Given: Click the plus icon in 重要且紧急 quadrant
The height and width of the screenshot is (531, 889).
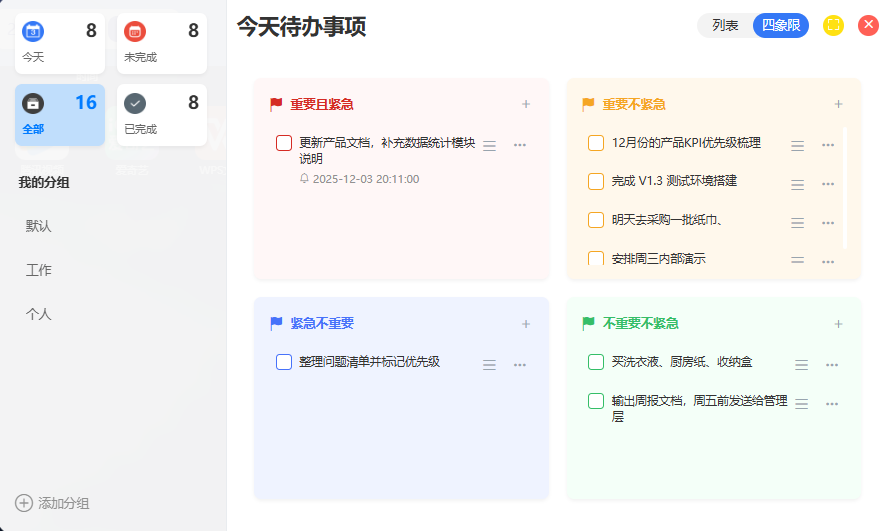Looking at the screenshot, I should coord(526,104).
